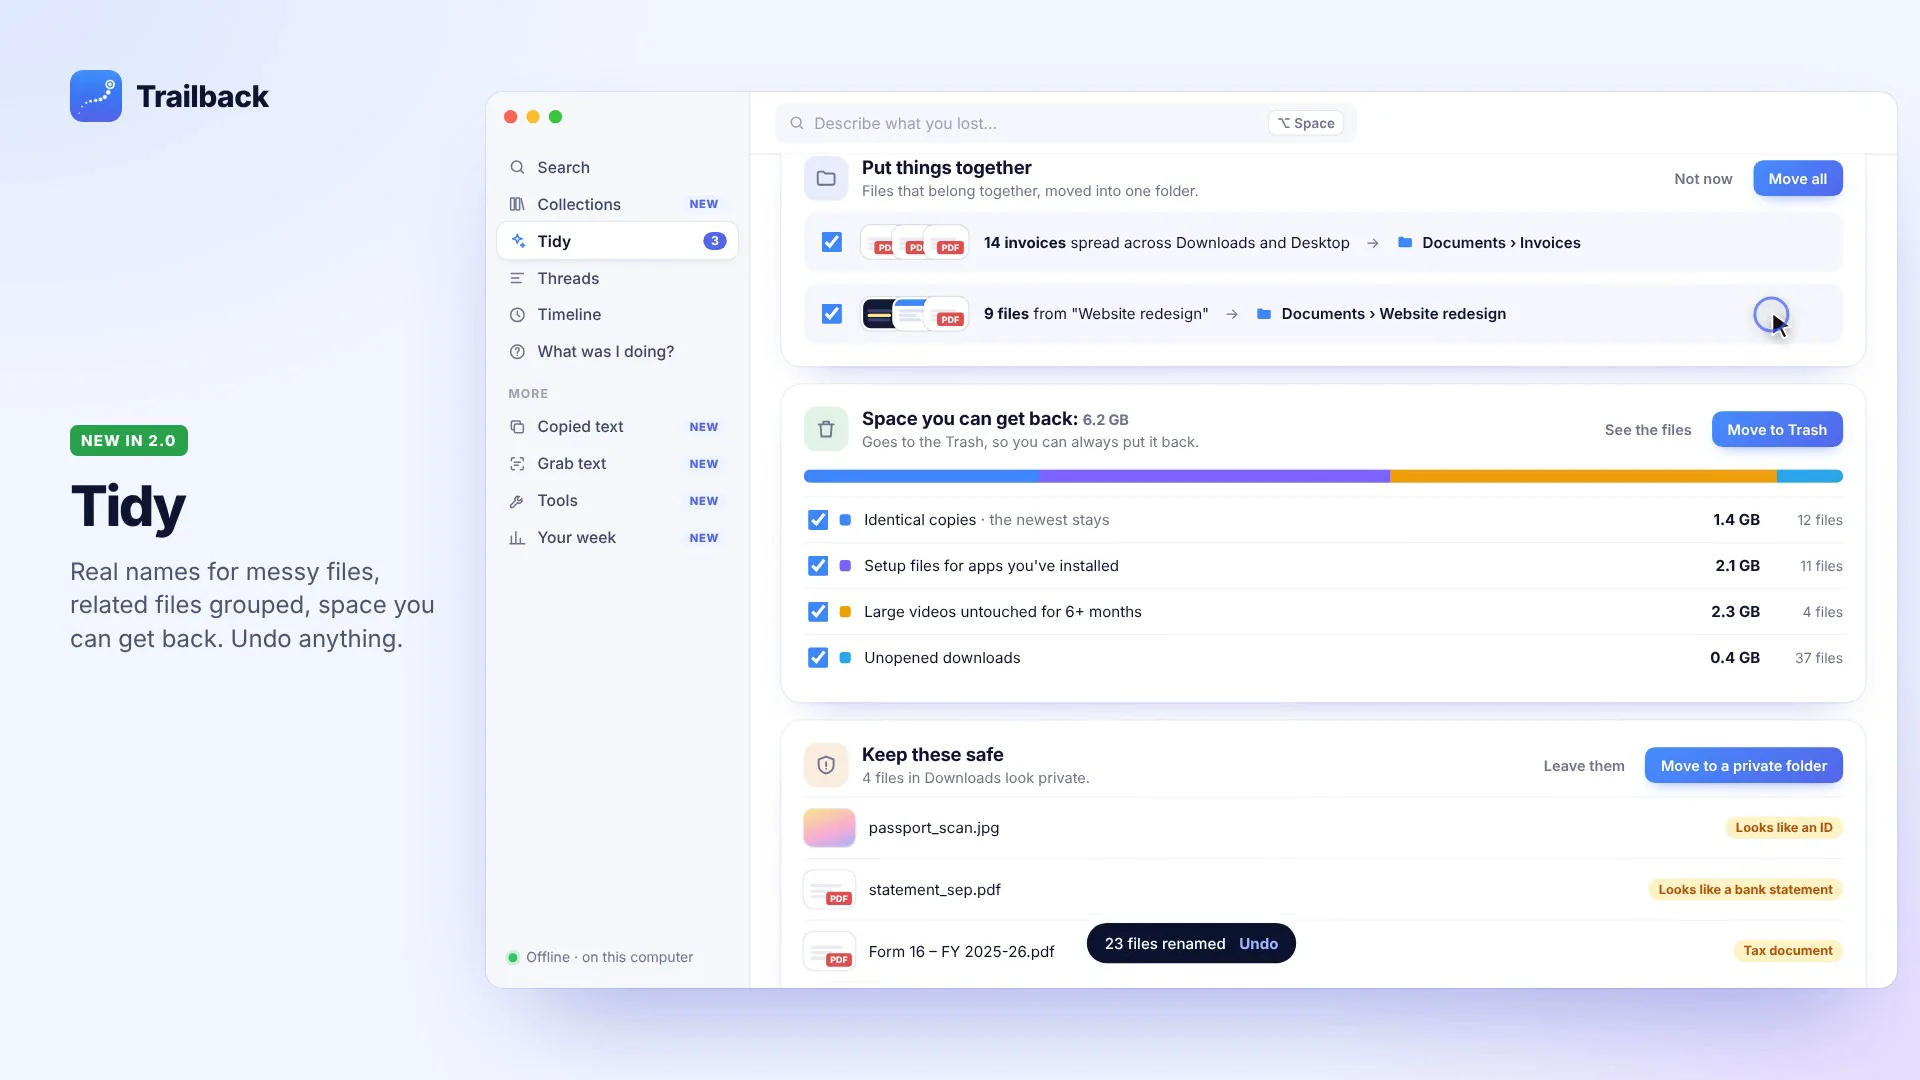Click the Search magnifier icon in sidebar

(517, 168)
